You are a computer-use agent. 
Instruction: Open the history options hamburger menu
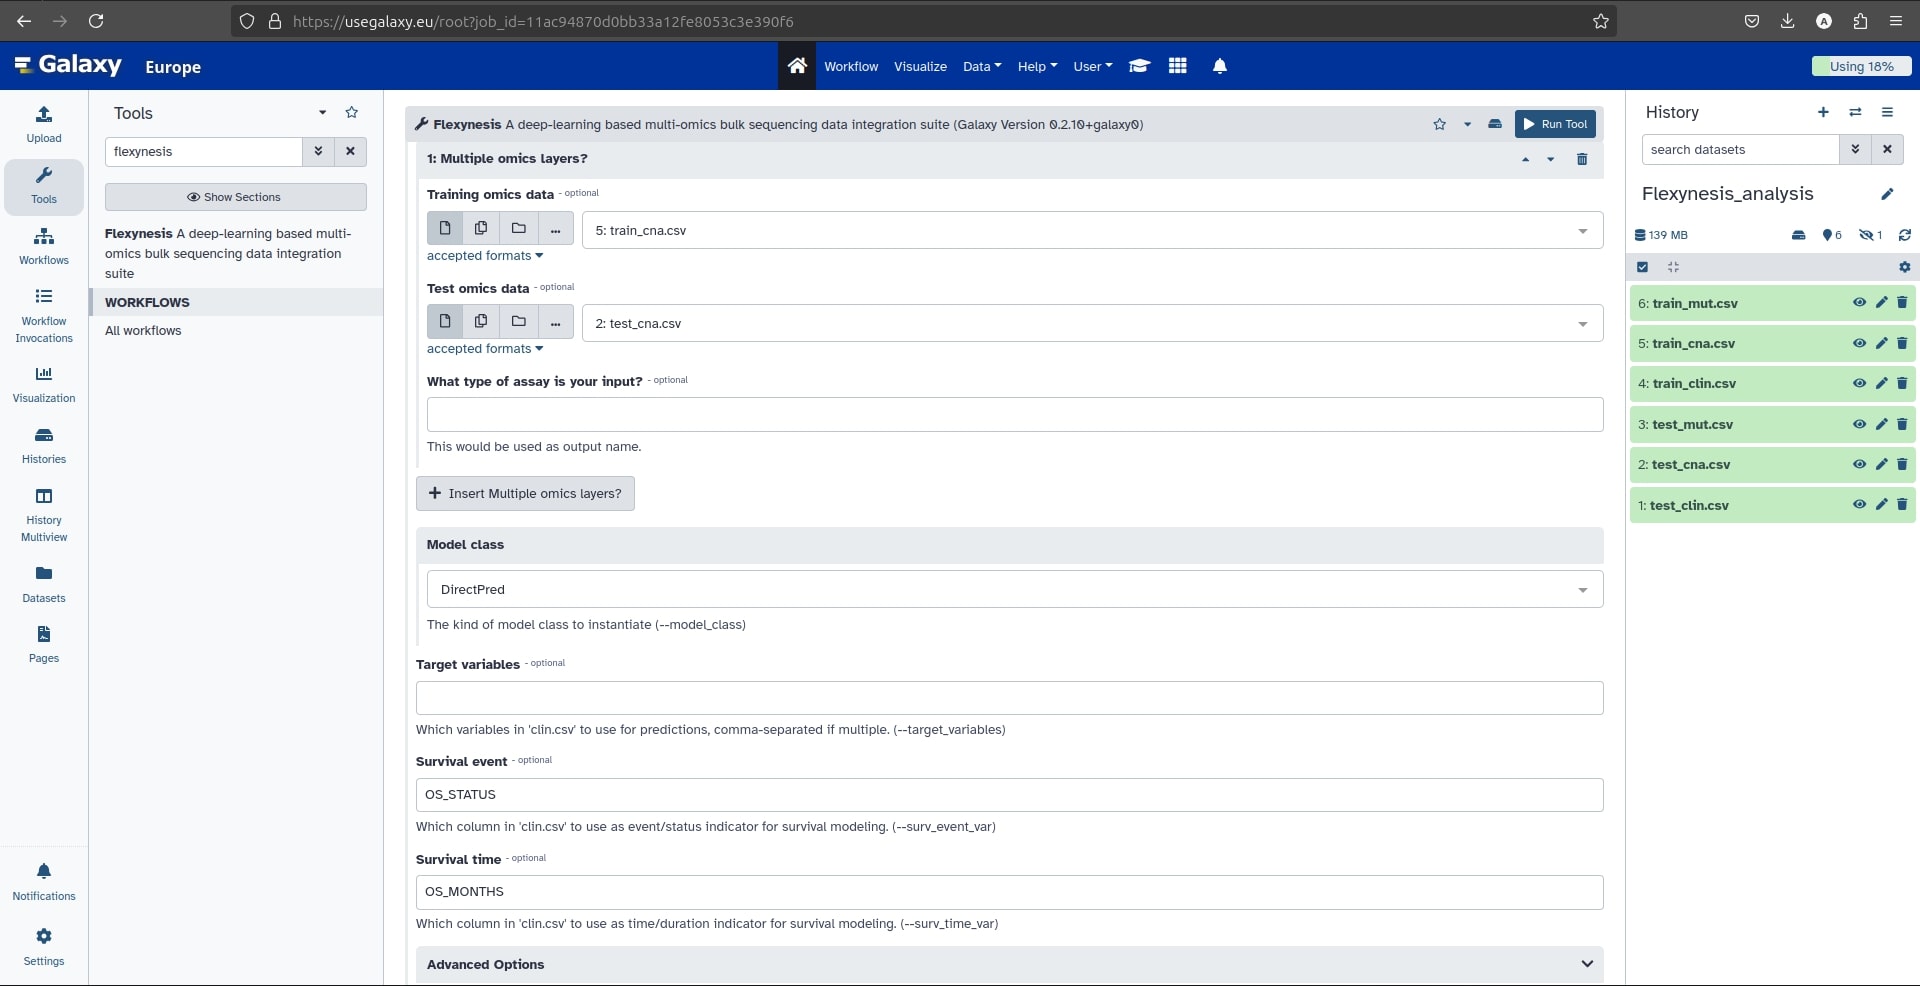coord(1887,112)
